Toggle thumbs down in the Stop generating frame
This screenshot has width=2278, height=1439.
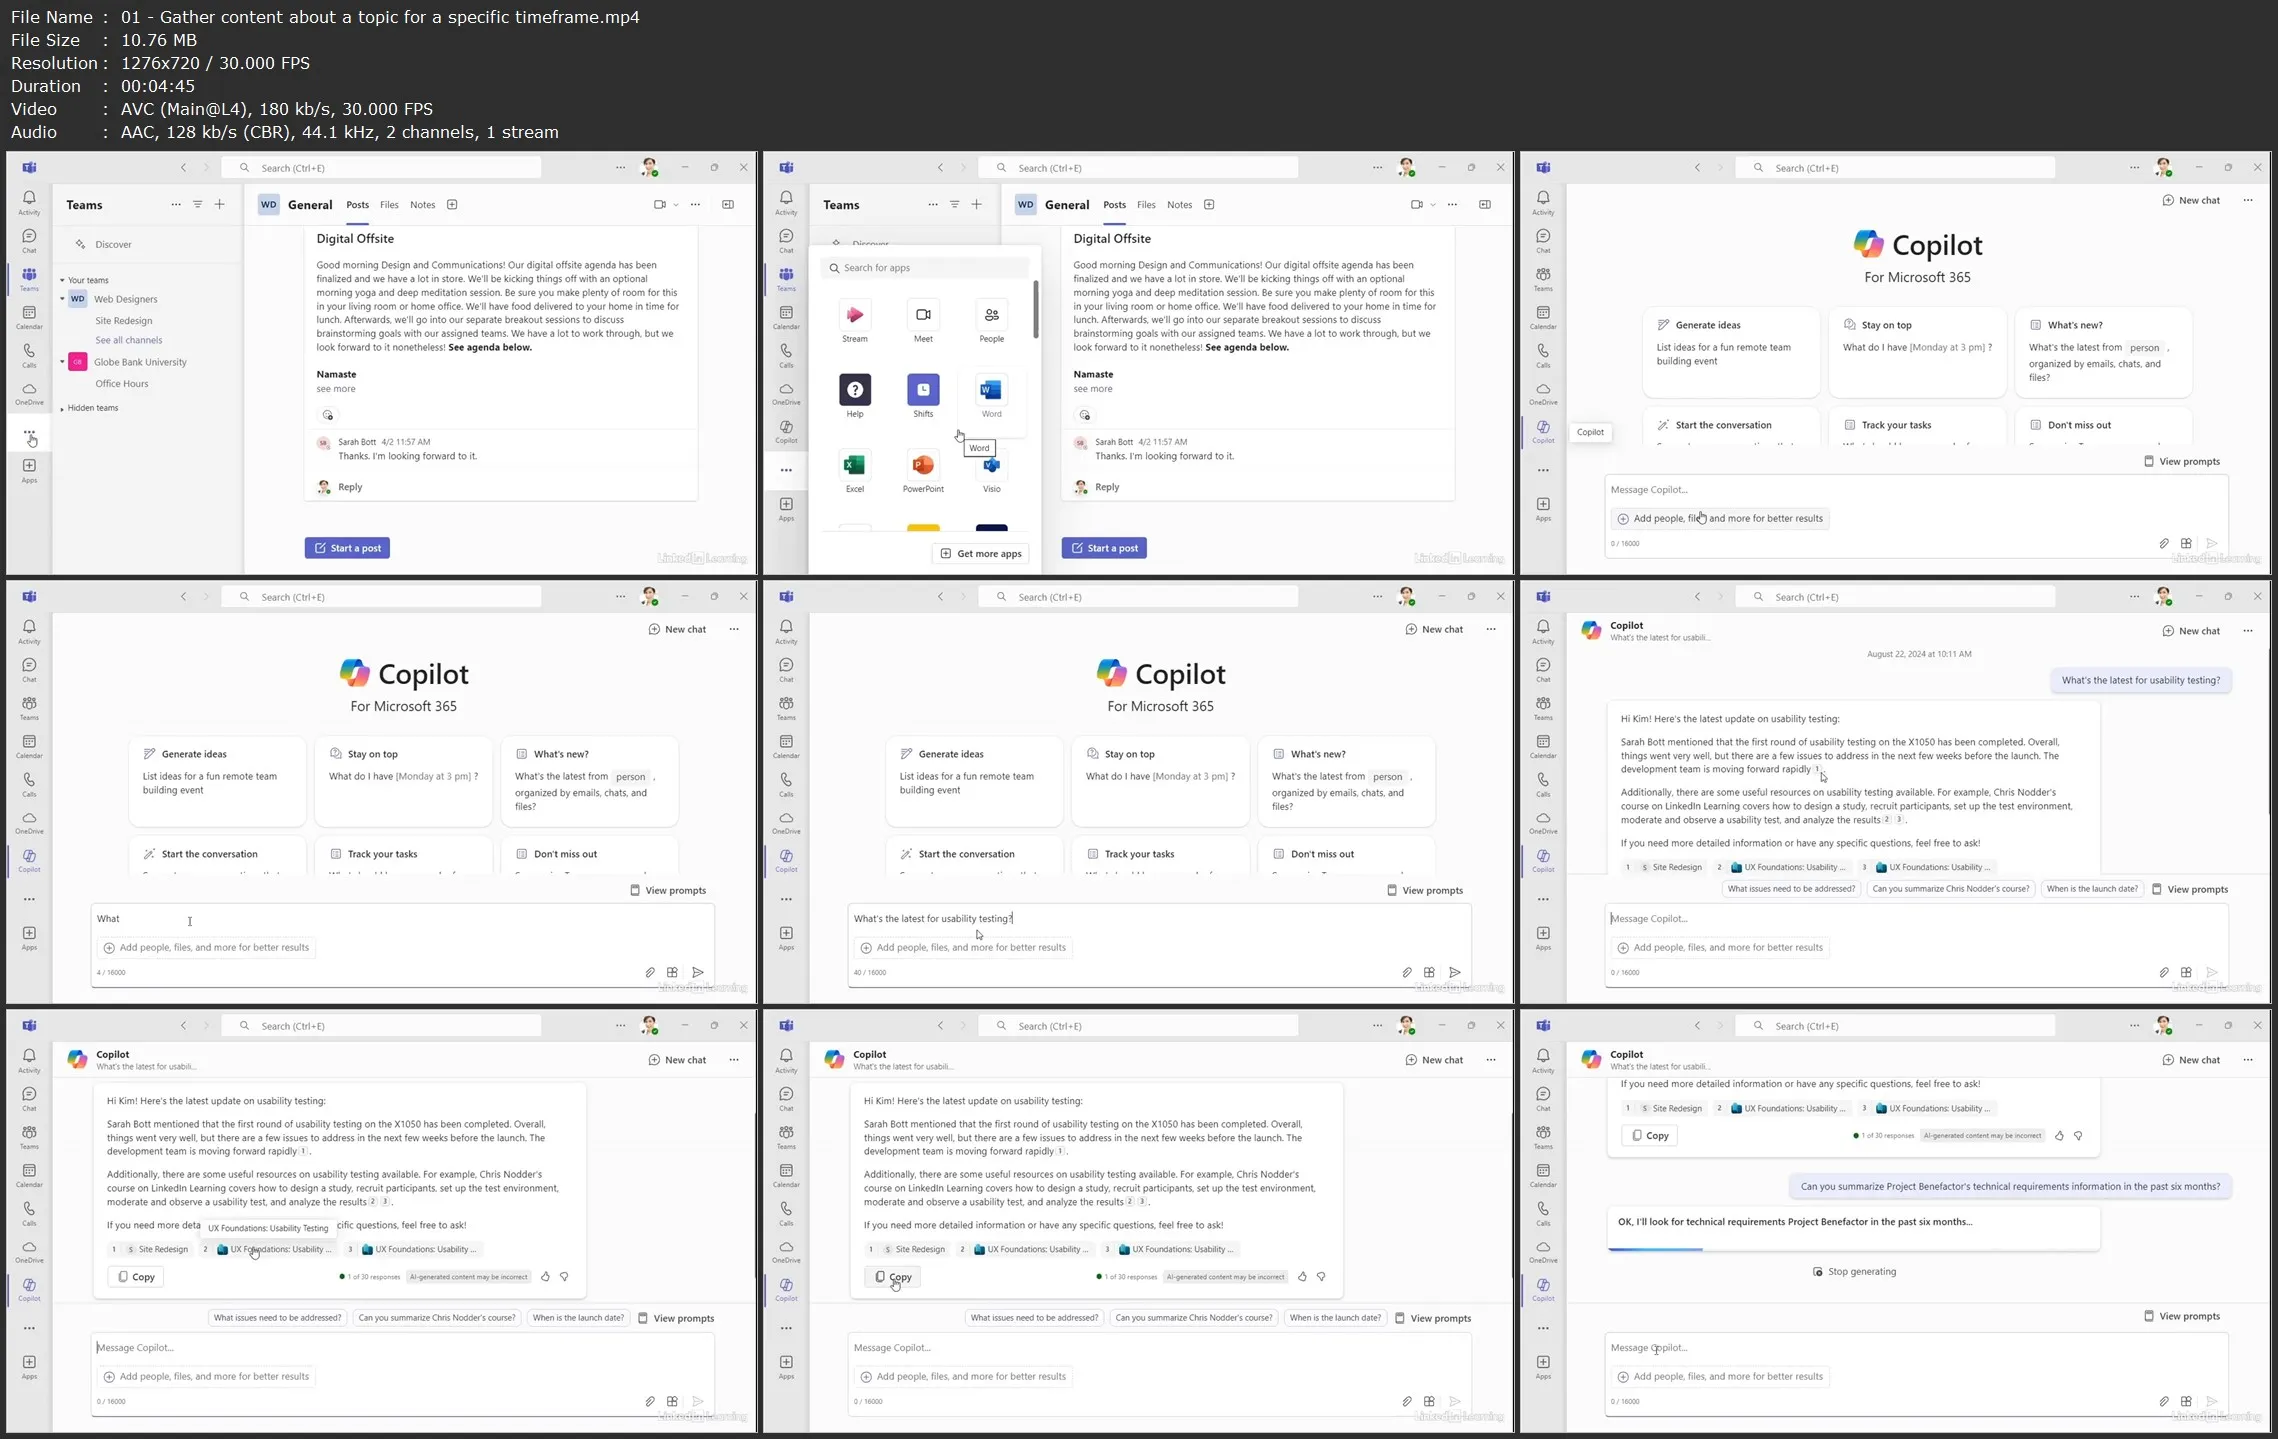(2078, 1136)
